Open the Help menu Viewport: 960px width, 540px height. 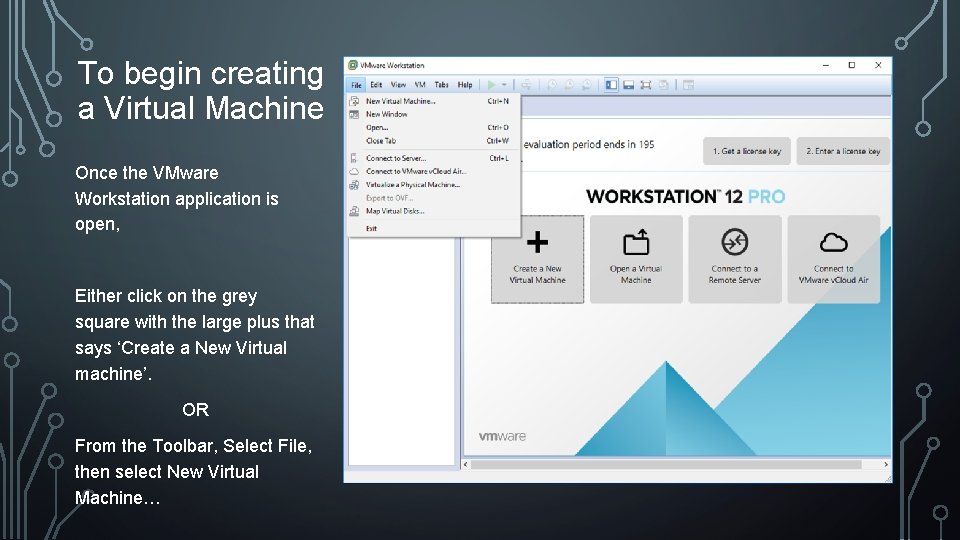(x=465, y=85)
